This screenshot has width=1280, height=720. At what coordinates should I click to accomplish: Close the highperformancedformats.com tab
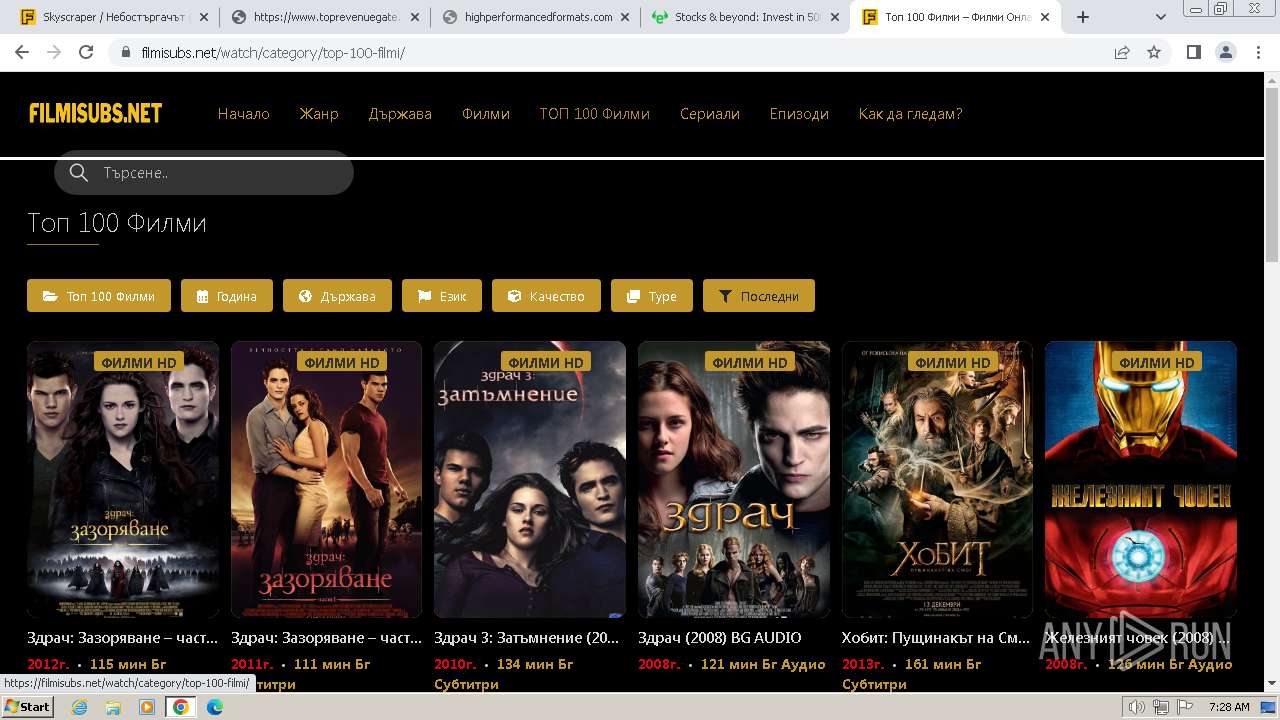click(x=626, y=17)
